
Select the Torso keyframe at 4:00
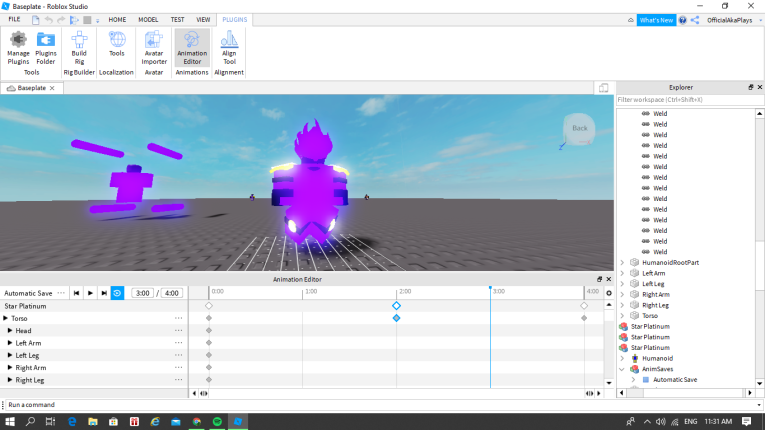(584, 318)
